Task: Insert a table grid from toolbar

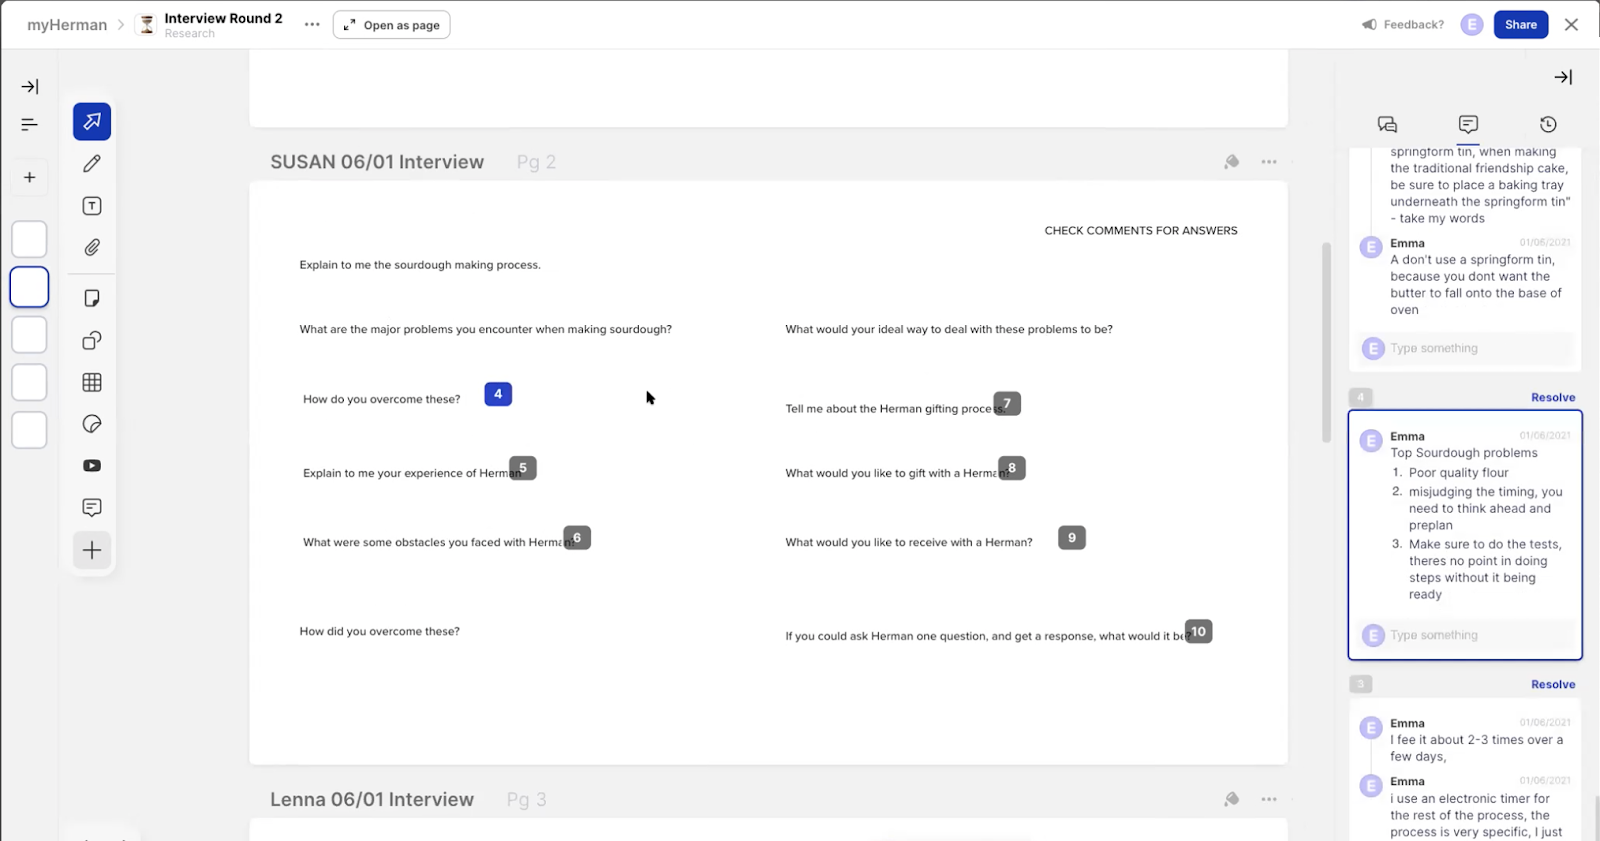Action: (x=92, y=383)
